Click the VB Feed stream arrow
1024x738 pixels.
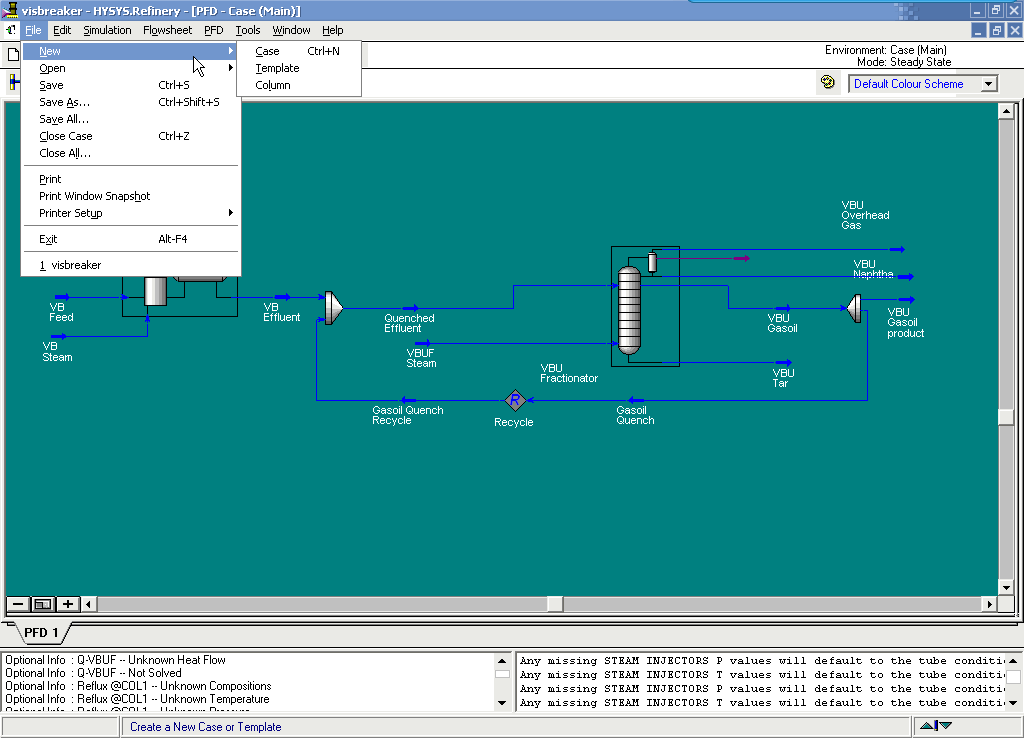[x=63, y=297]
